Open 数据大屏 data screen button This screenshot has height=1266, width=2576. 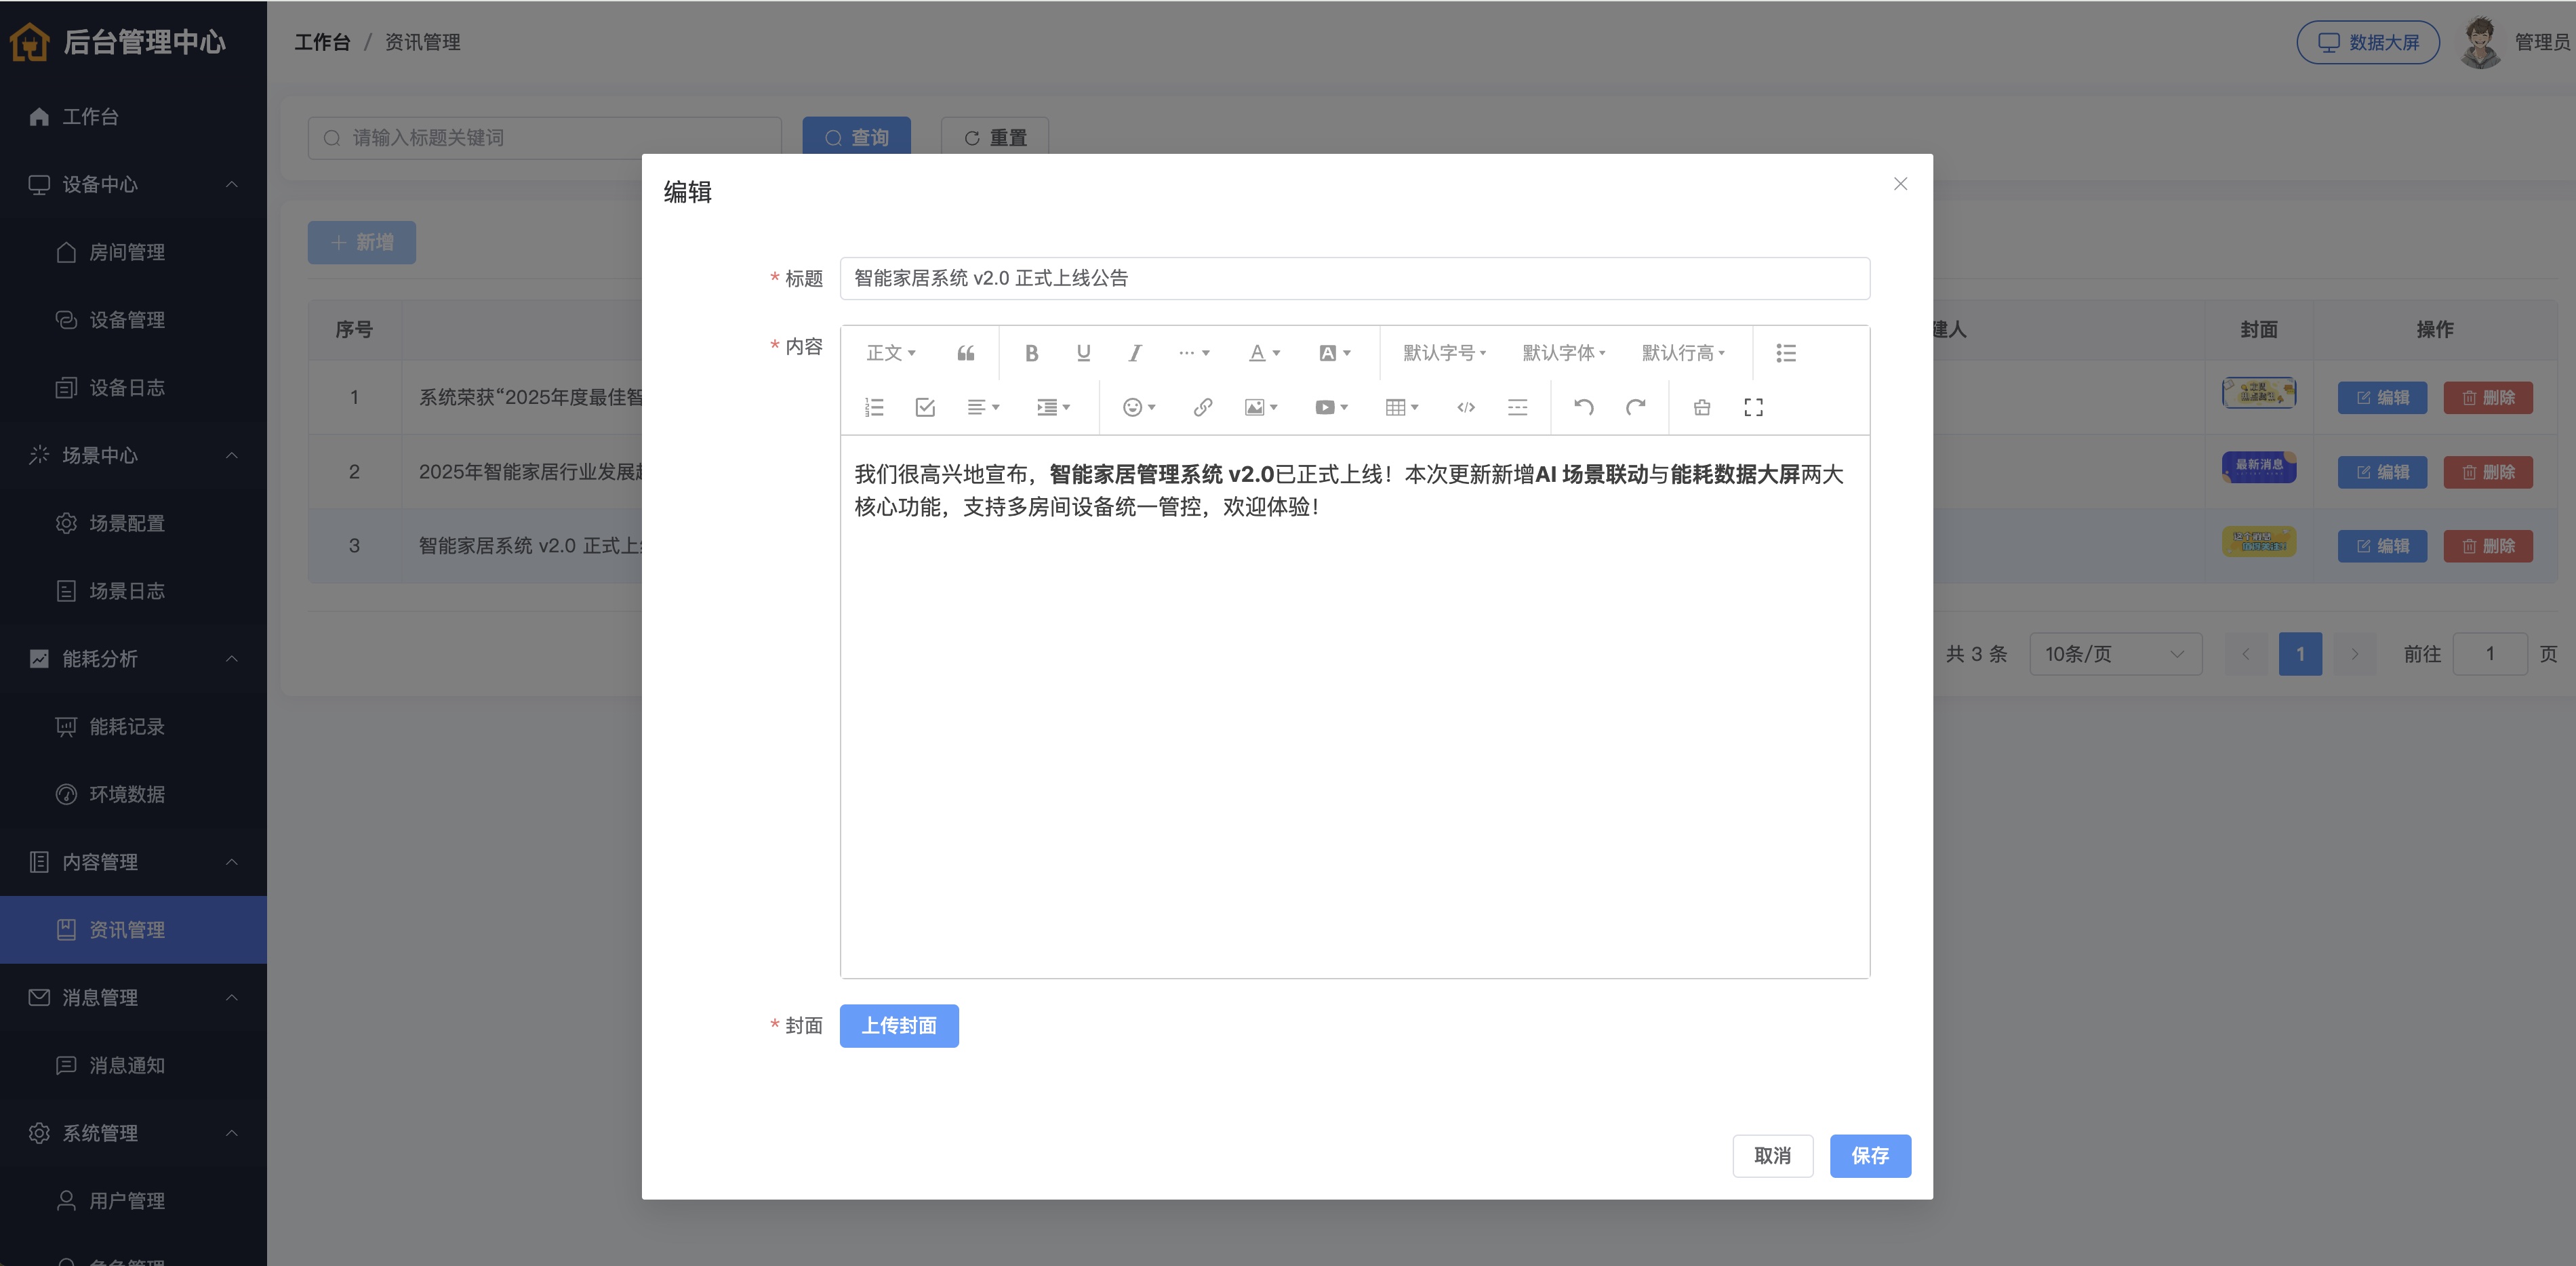point(2367,42)
